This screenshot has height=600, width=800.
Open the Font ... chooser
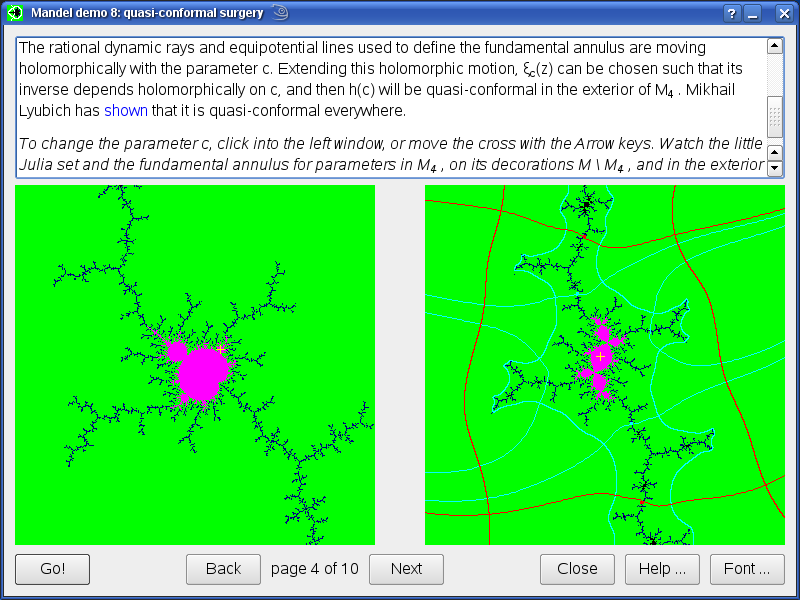tap(747, 569)
